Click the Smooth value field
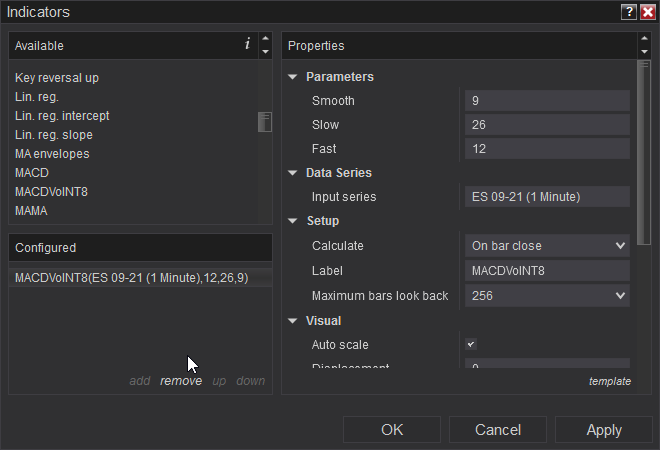 pos(547,101)
